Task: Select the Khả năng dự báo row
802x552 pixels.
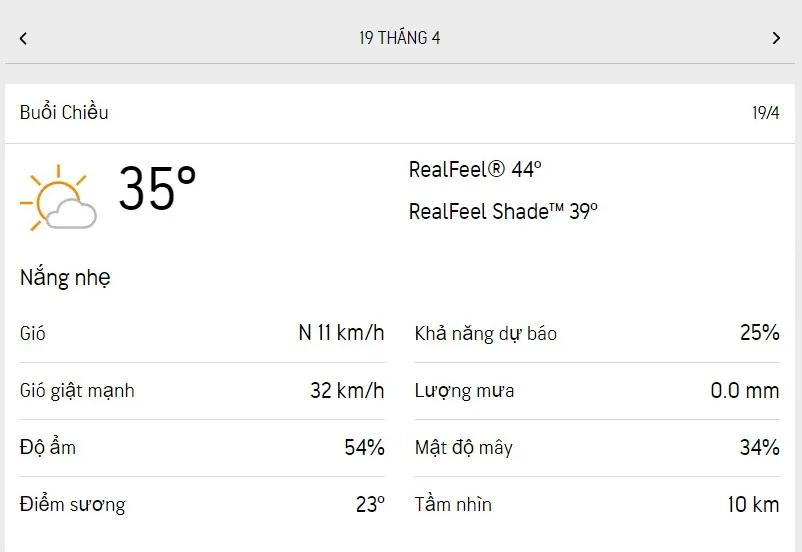Action: click(x=597, y=333)
